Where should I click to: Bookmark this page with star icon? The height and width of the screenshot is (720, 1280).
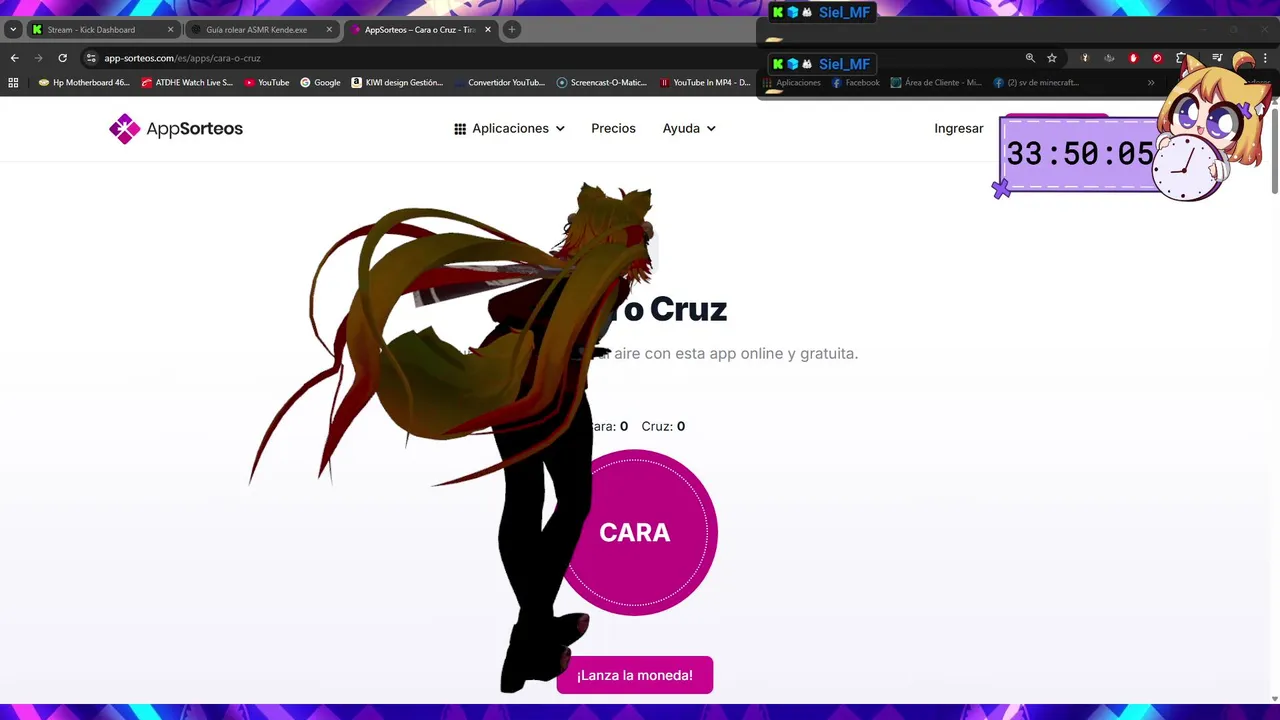click(1052, 58)
